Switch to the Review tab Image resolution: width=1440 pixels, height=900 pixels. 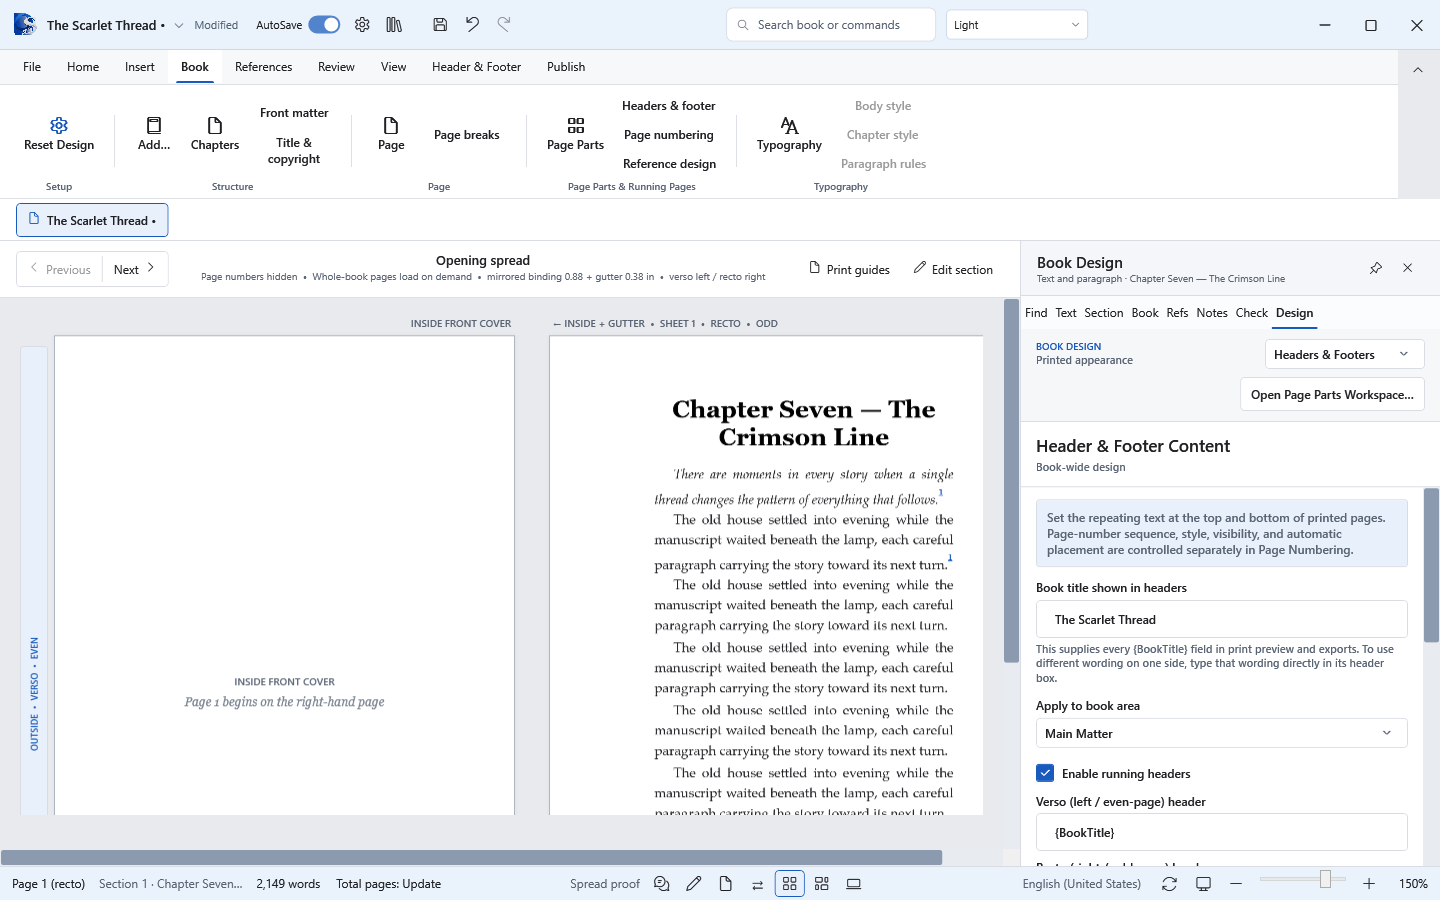pos(336,67)
